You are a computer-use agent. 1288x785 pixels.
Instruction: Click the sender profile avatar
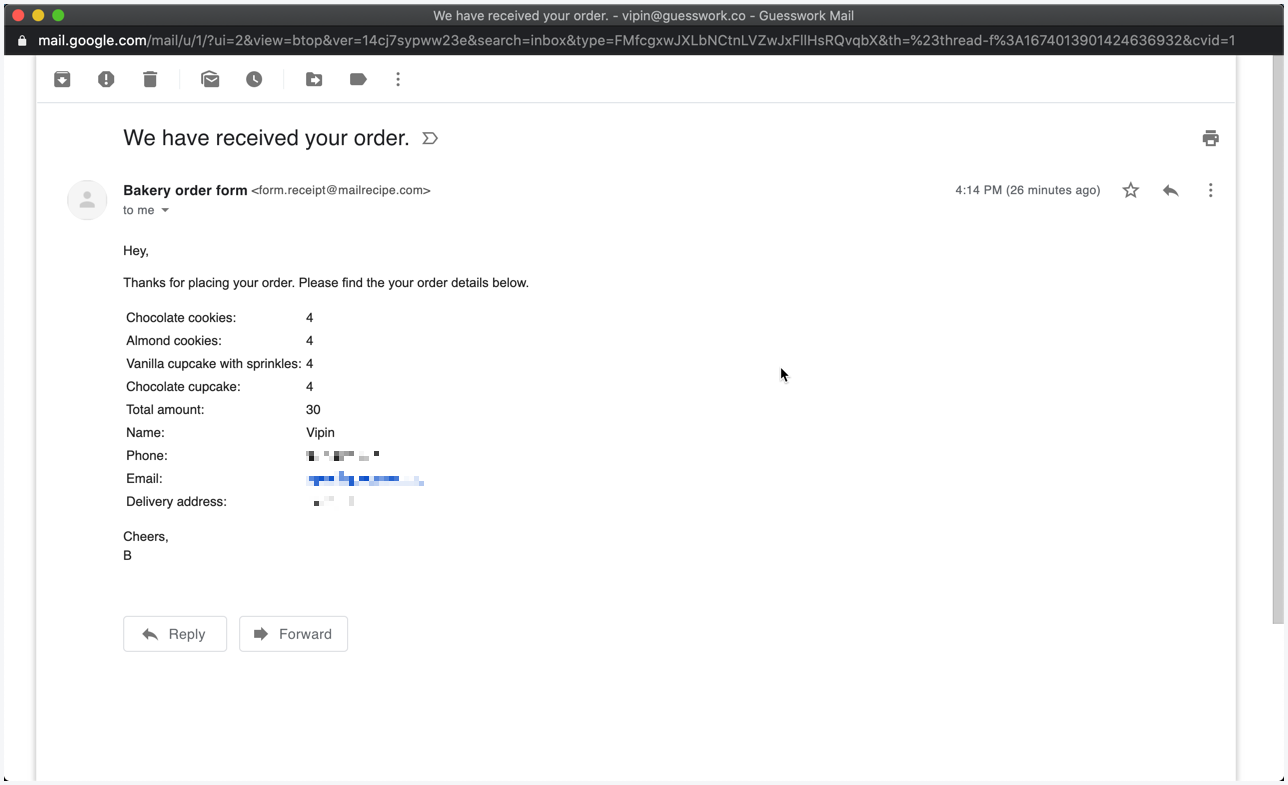click(87, 200)
